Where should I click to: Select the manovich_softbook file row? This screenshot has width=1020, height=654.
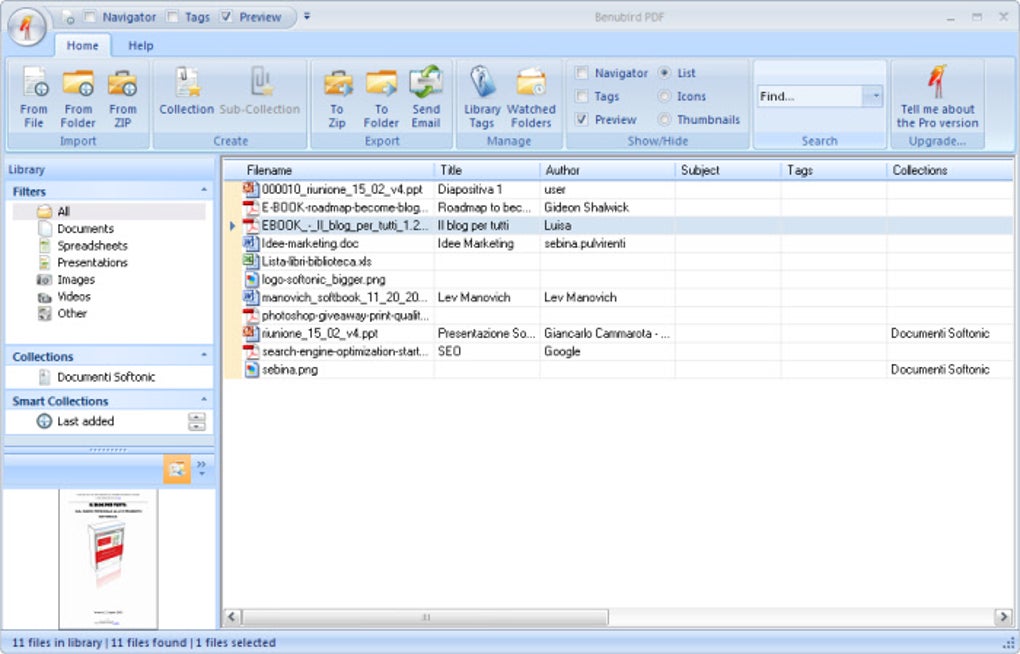coord(618,297)
